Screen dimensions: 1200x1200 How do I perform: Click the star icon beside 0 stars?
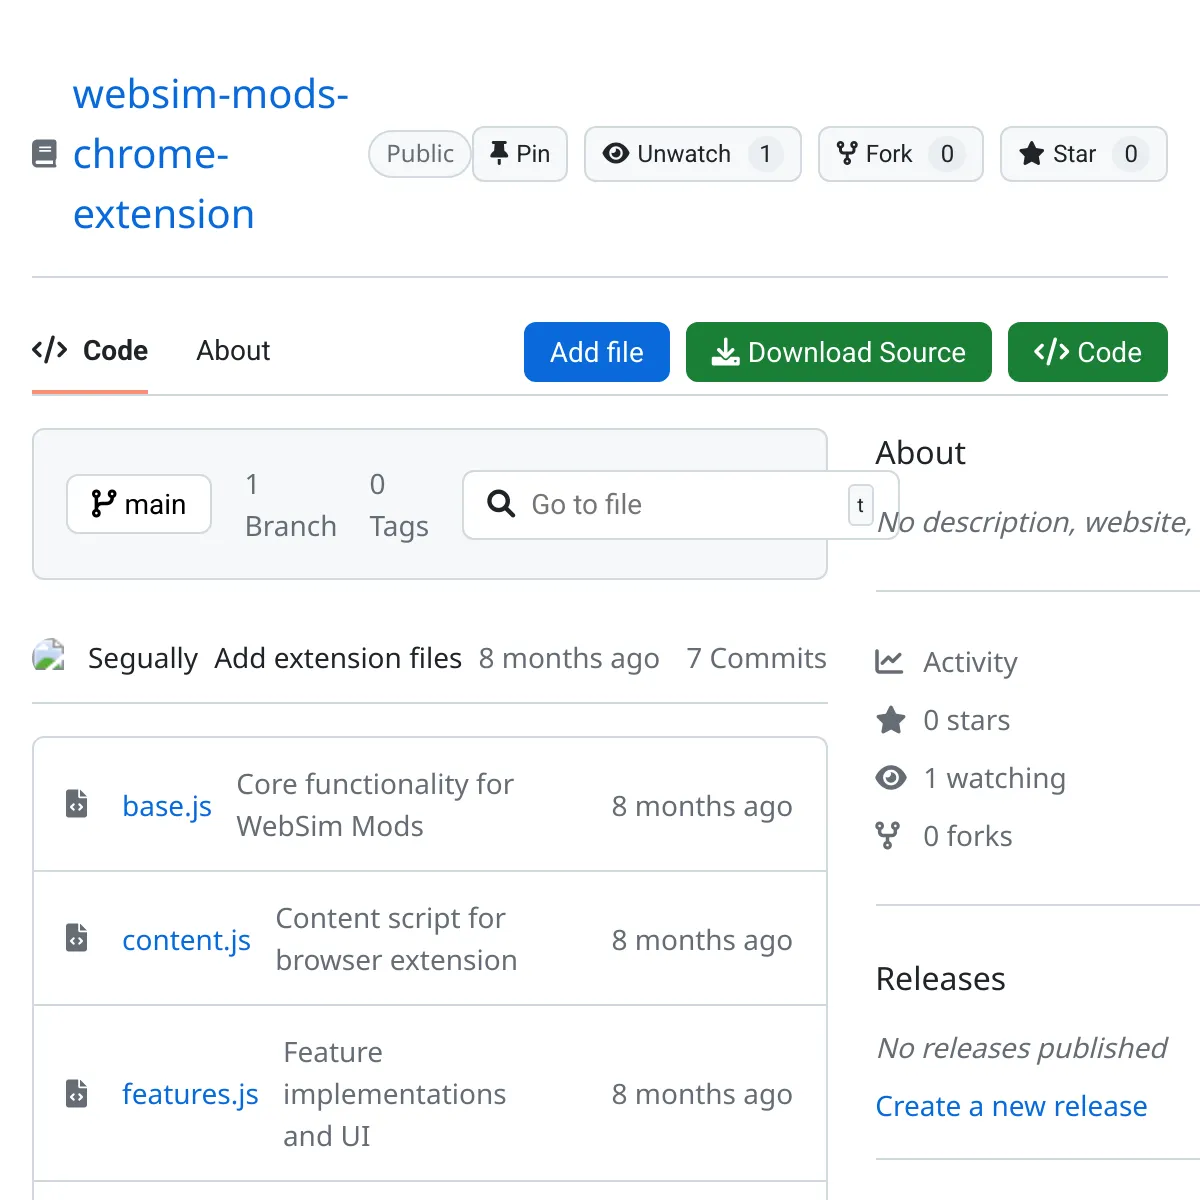click(x=890, y=719)
